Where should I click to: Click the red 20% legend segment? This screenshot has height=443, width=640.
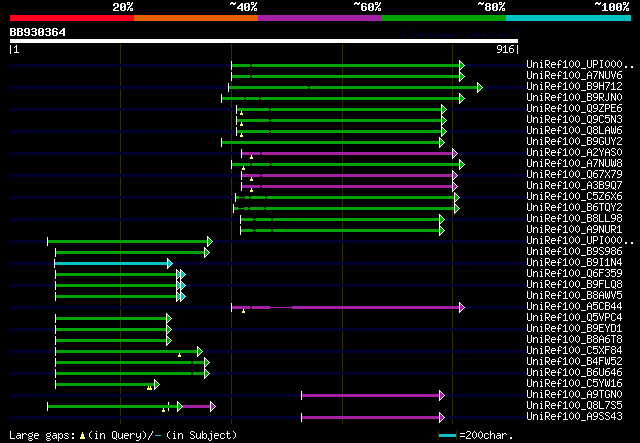pos(72,18)
